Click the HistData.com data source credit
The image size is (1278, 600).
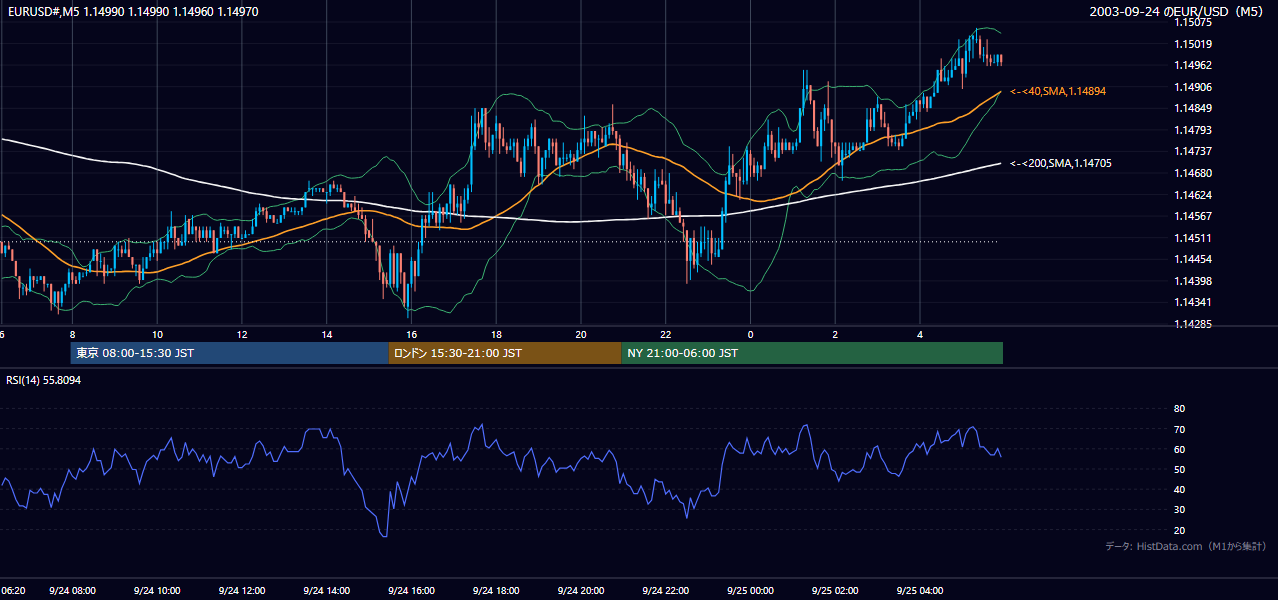(1186, 546)
